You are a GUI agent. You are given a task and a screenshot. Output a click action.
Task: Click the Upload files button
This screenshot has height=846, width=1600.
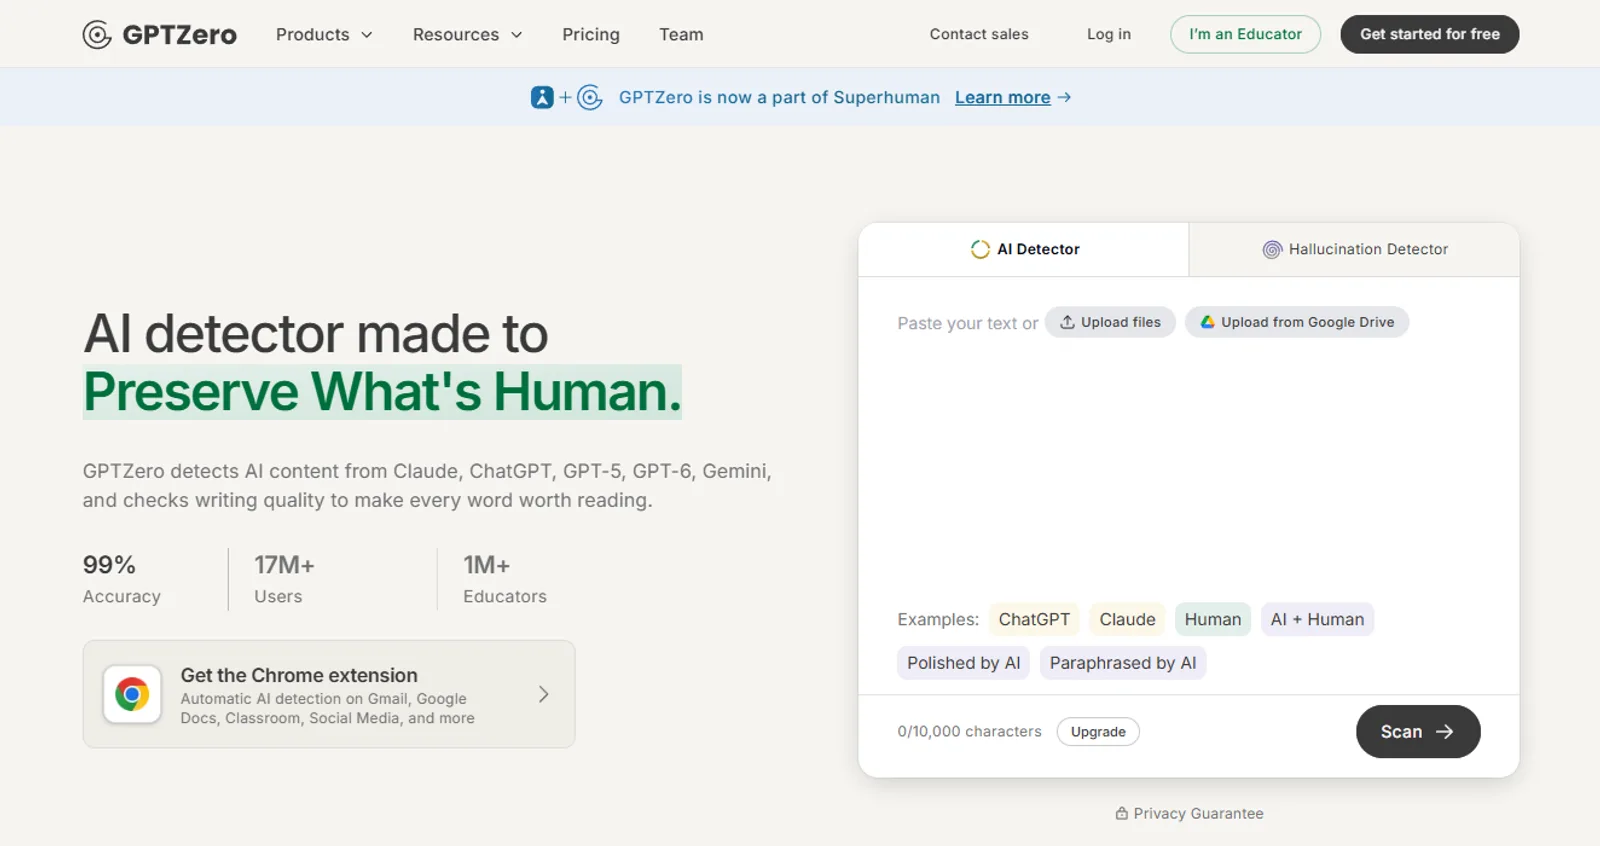1110,322
